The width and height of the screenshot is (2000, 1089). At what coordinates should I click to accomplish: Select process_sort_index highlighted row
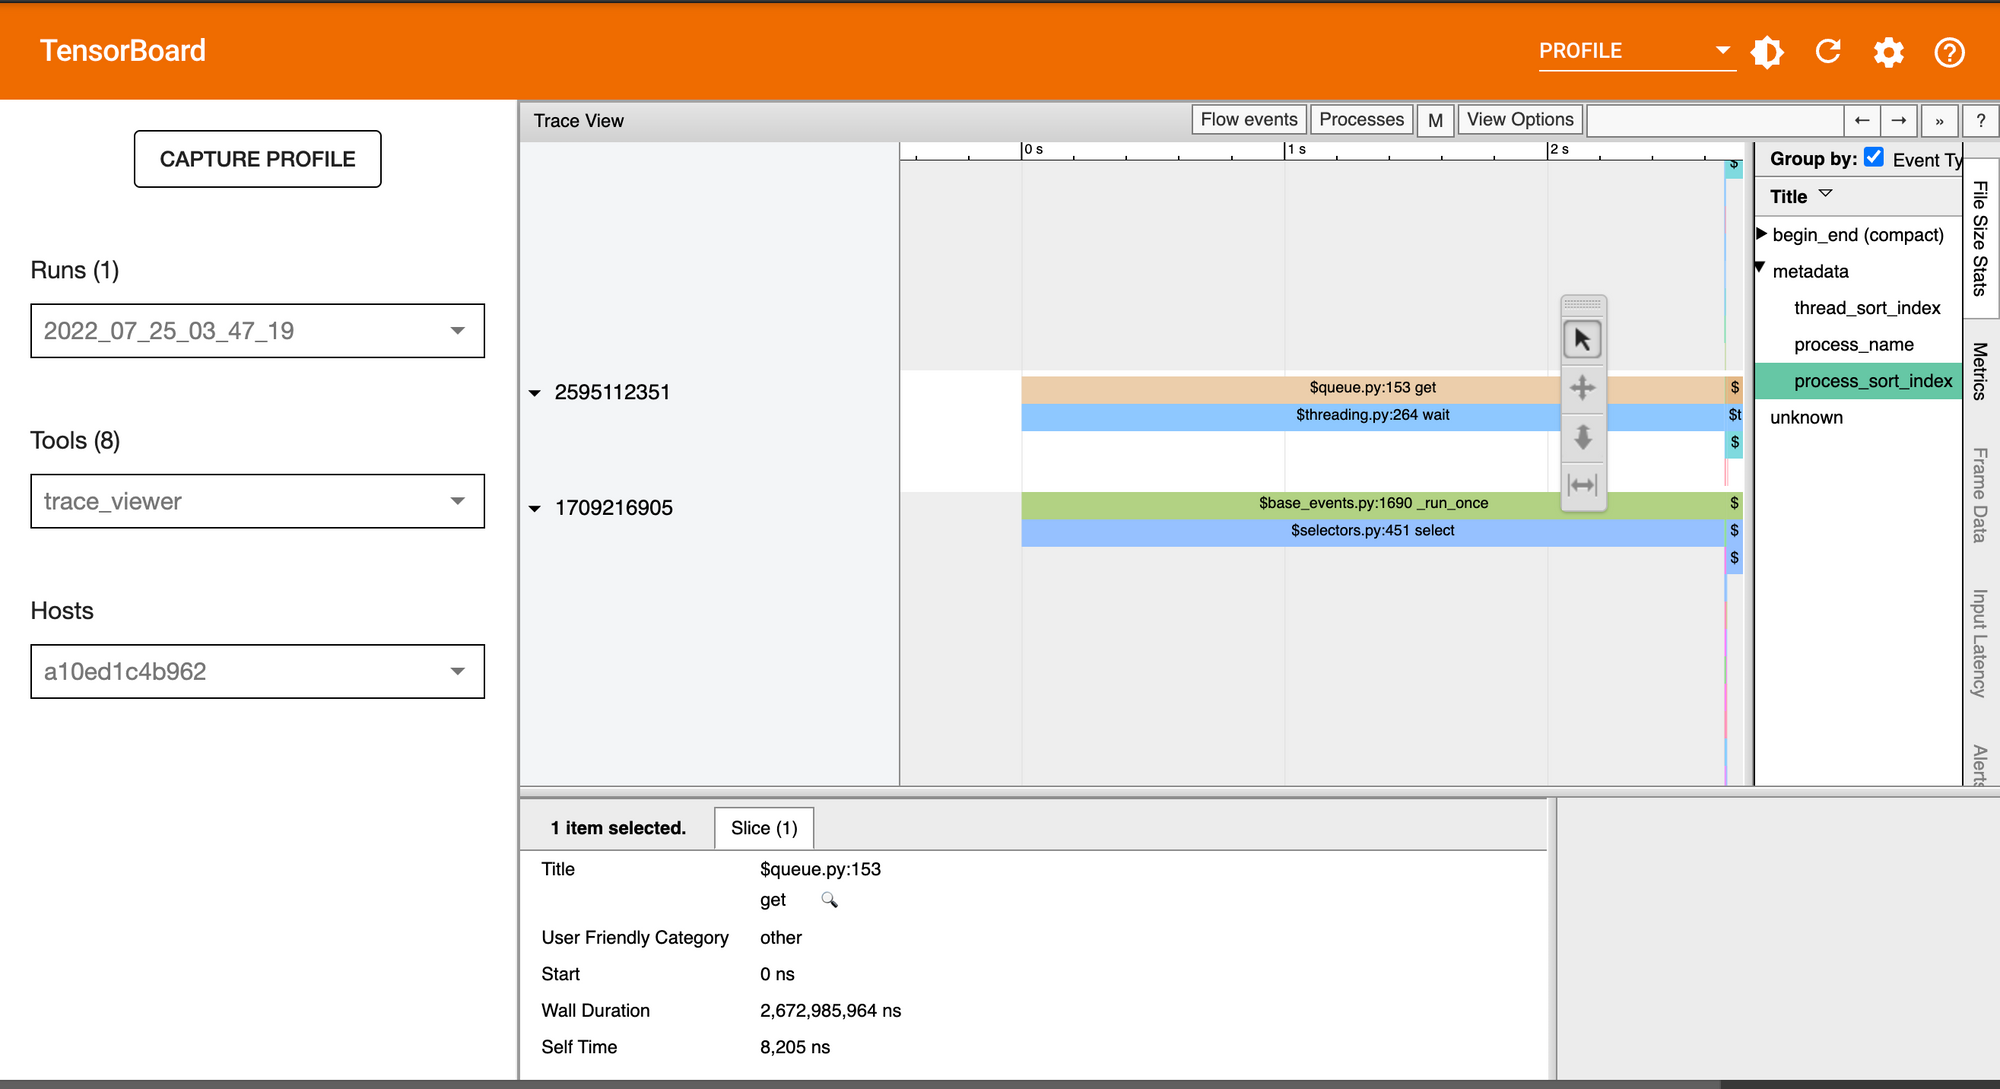pyautogui.click(x=1859, y=381)
